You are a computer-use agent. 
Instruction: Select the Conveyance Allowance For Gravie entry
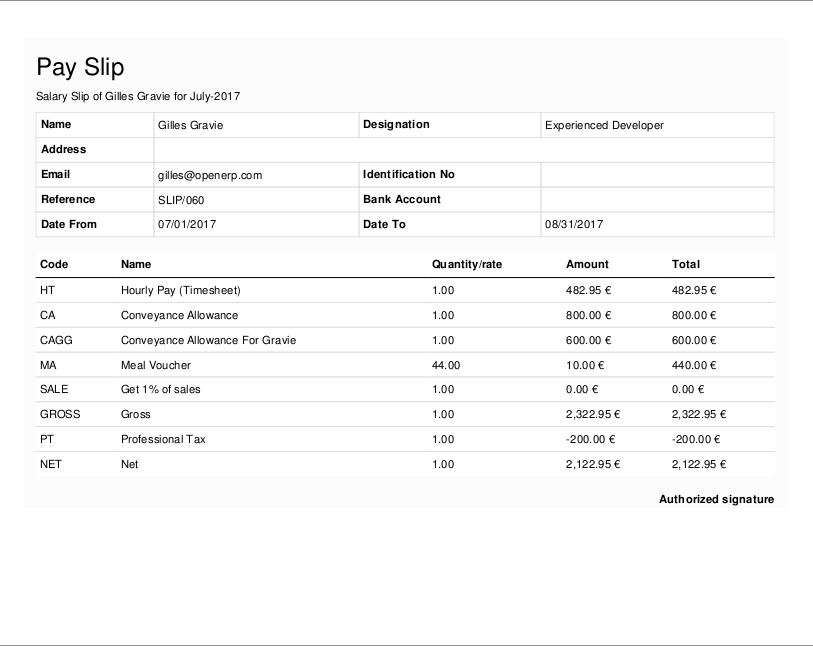208,340
